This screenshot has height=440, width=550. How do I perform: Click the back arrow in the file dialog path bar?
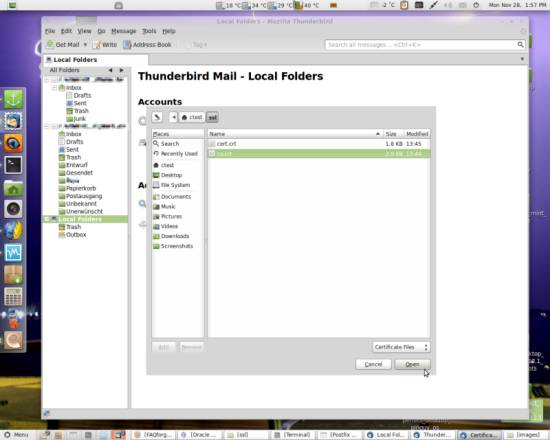pos(174,117)
